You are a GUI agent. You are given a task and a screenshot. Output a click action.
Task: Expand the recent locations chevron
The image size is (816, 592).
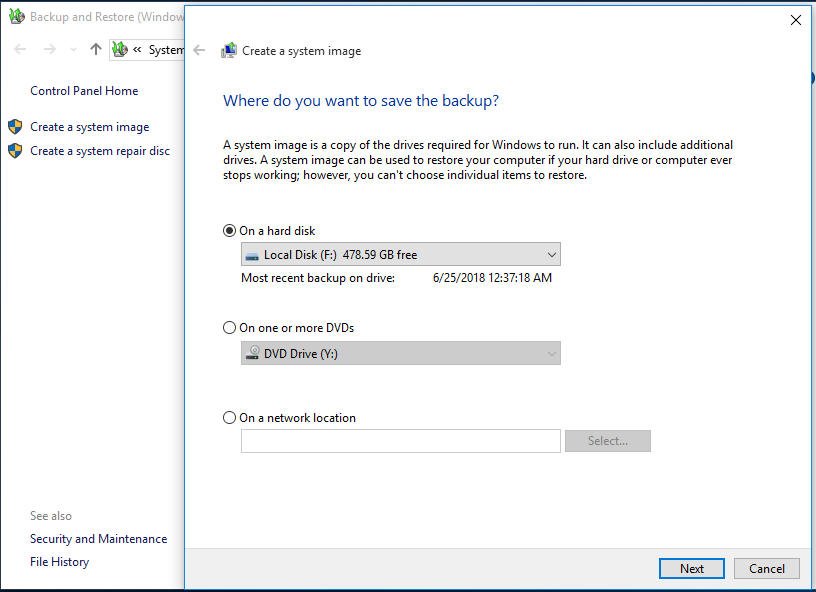(x=73, y=50)
